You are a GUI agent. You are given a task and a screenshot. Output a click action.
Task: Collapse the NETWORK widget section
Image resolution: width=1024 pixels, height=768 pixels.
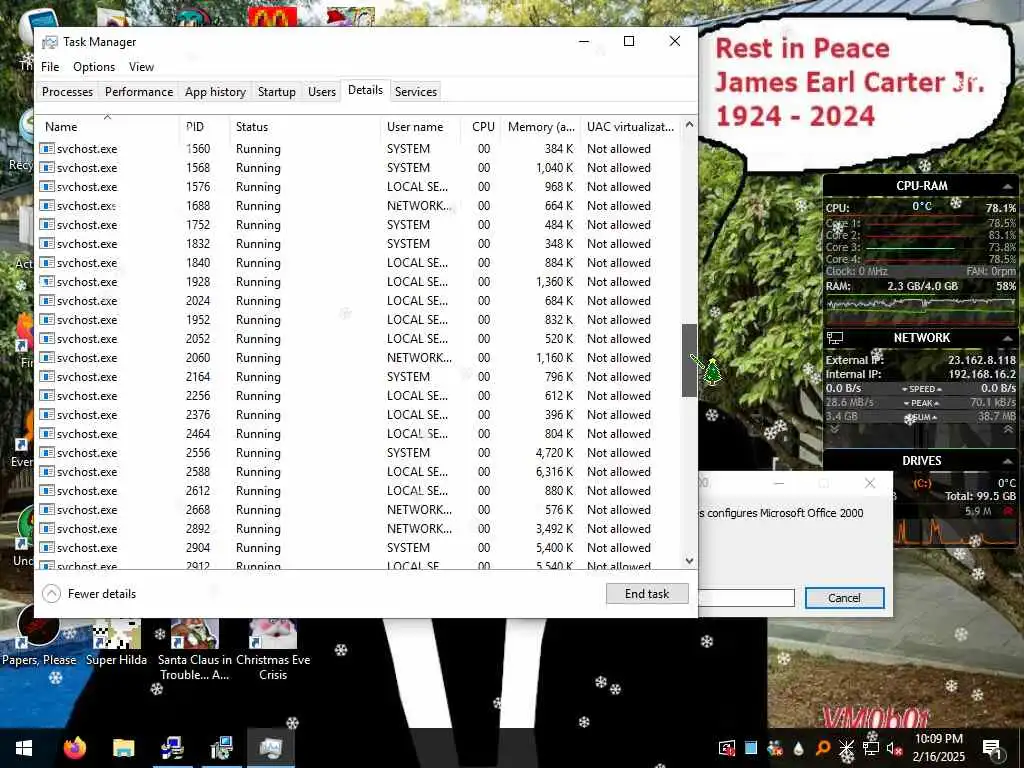pyautogui.click(x=1007, y=338)
